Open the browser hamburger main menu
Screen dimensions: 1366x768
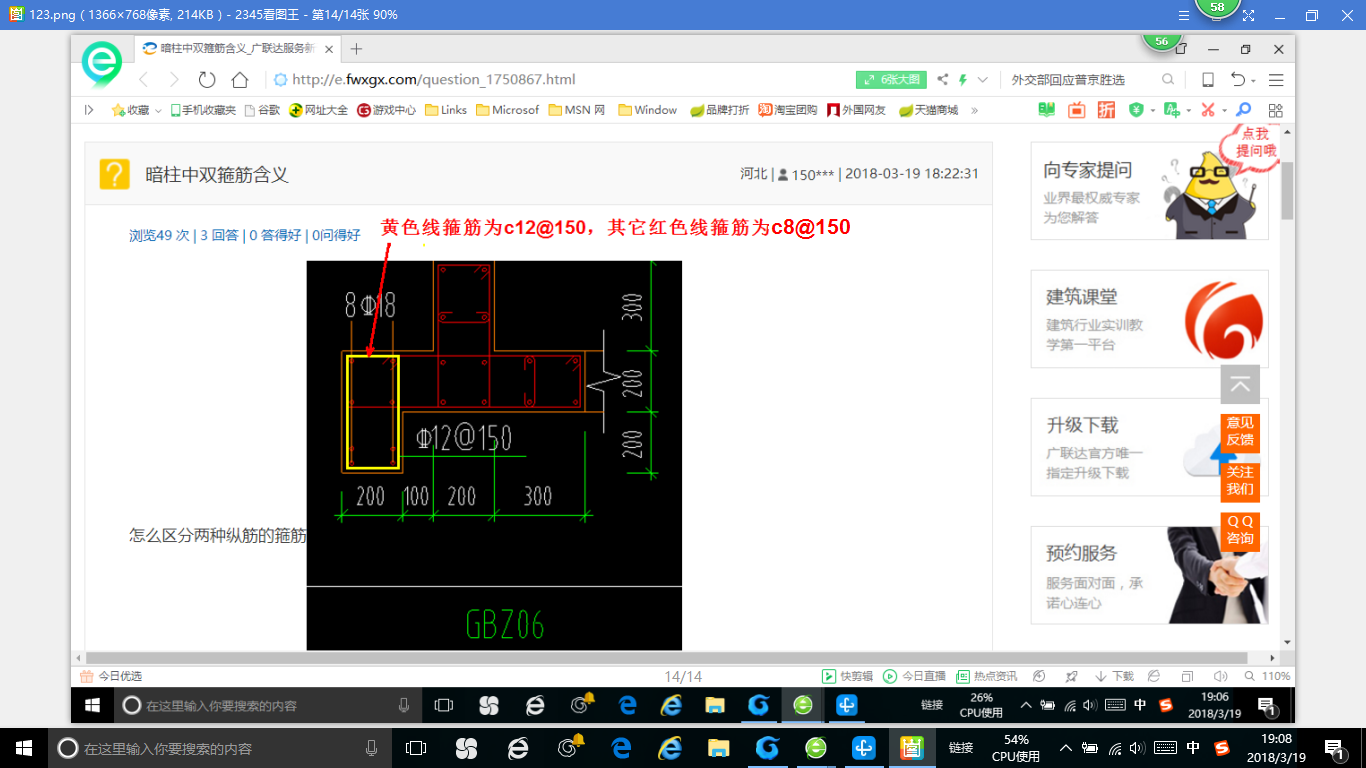[1276, 80]
